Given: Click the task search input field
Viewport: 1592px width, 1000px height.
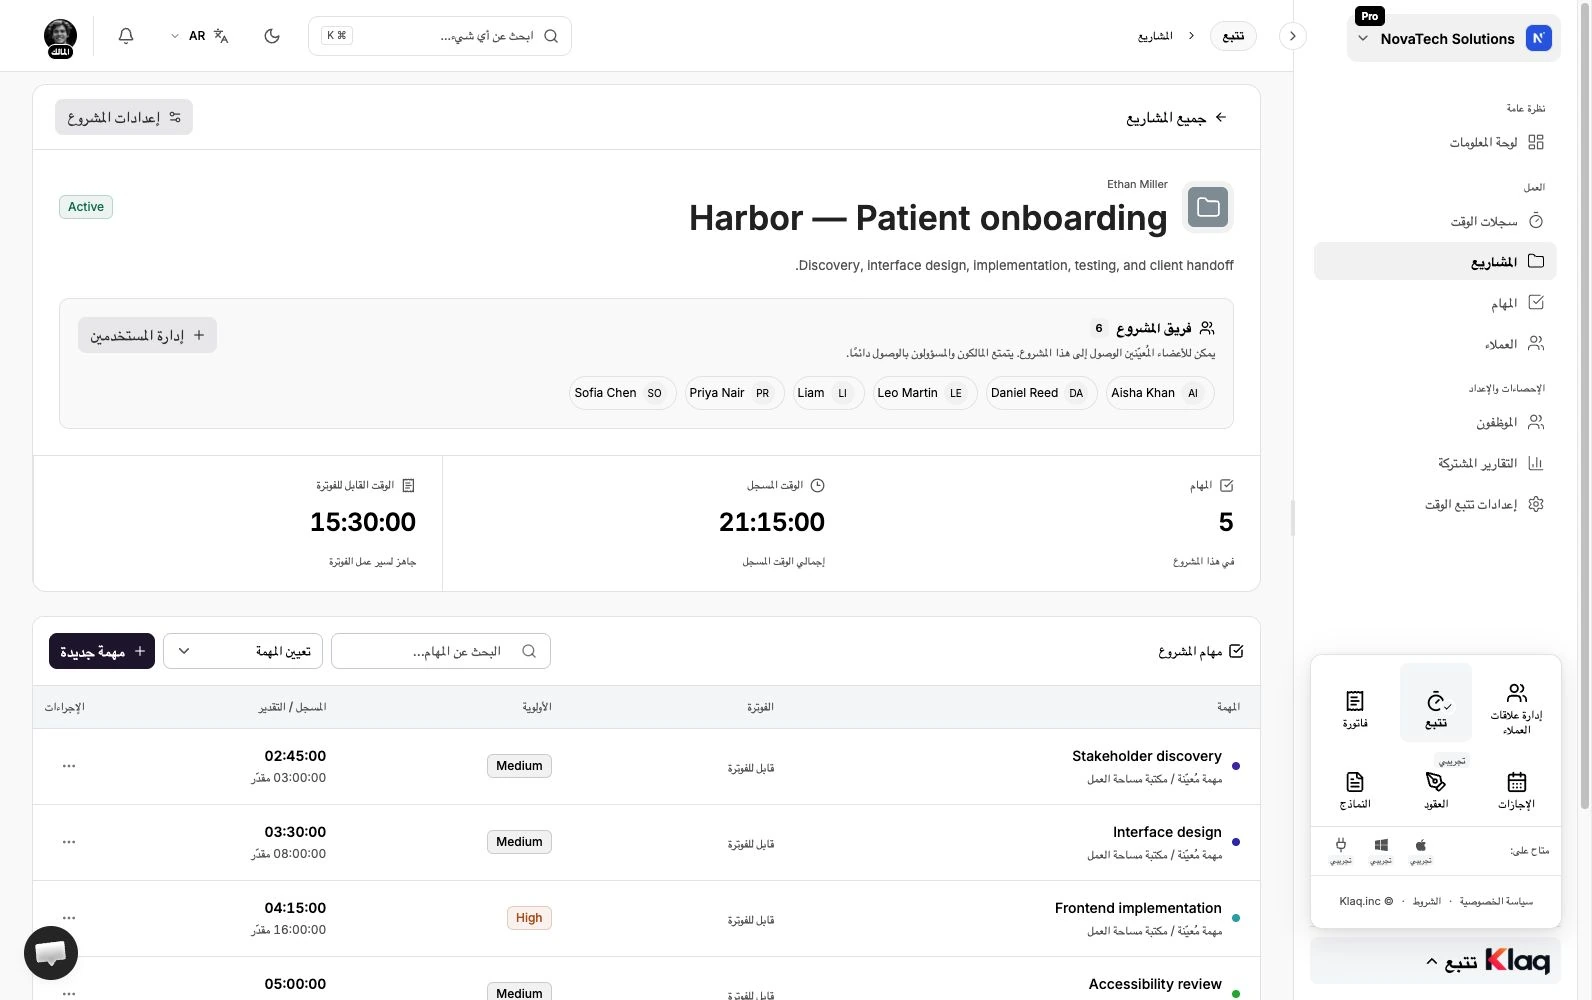Looking at the screenshot, I should tap(441, 651).
